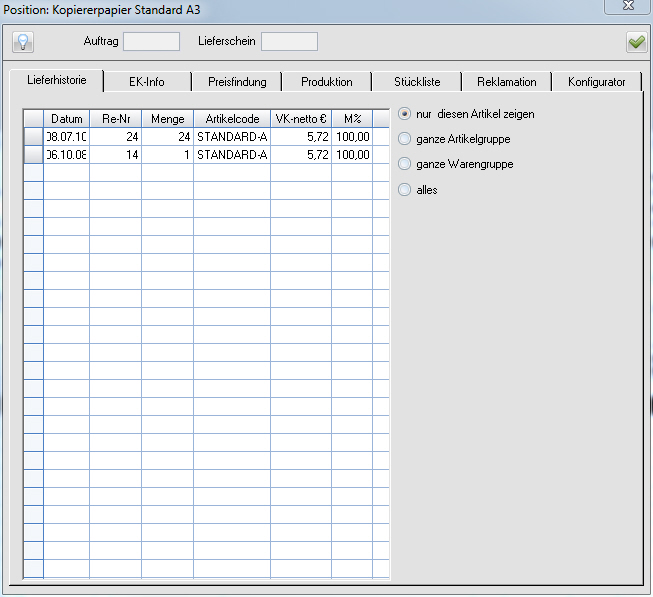Switch to the Reklamation tab

(x=506, y=82)
